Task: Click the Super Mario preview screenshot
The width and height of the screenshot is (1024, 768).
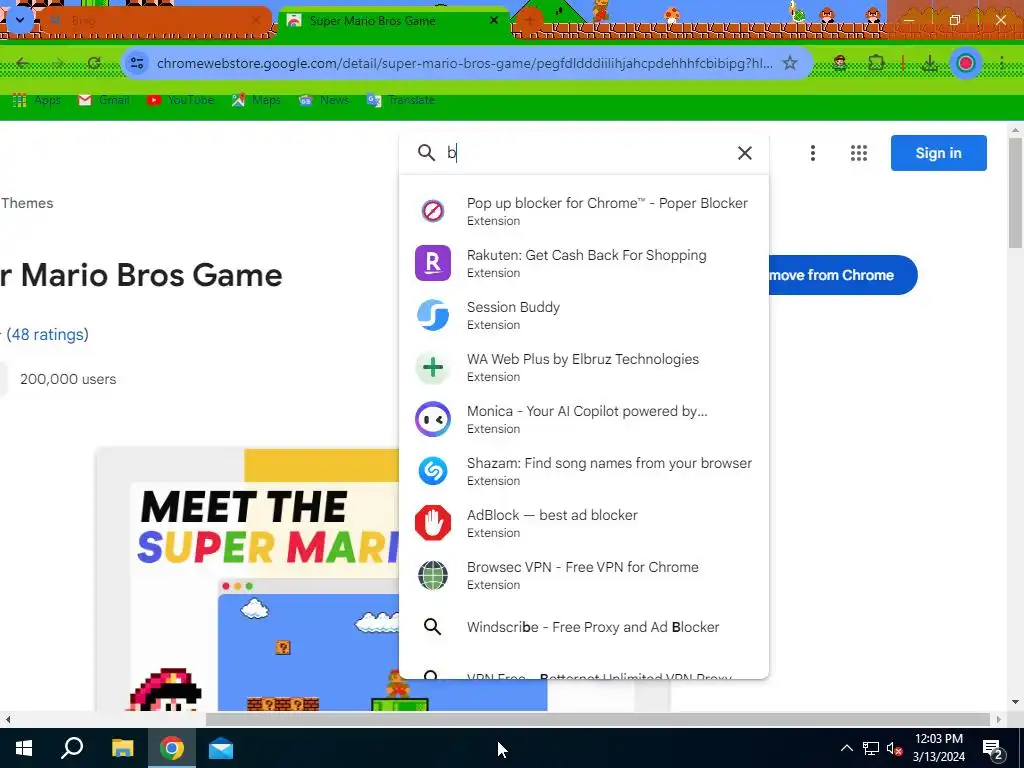Action: coord(248,581)
